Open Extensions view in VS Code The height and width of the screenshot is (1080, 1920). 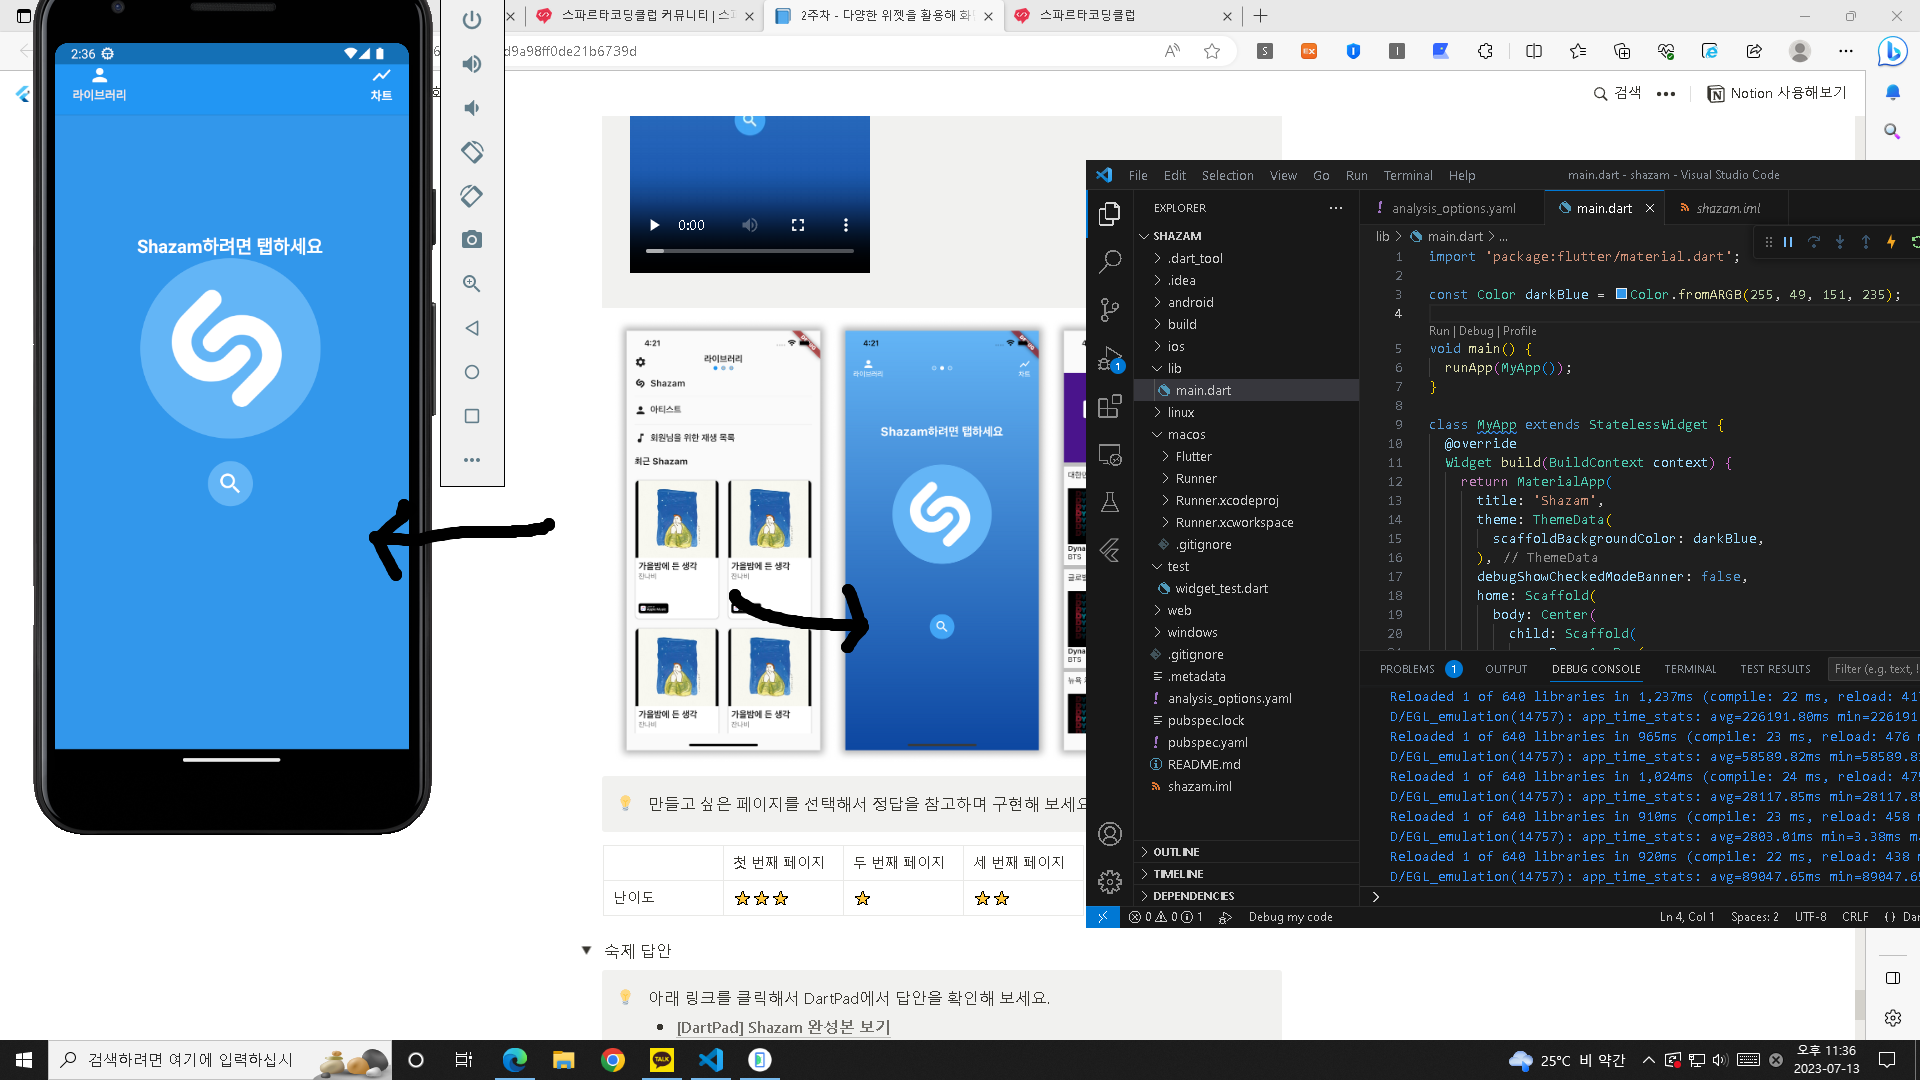pos(1110,406)
